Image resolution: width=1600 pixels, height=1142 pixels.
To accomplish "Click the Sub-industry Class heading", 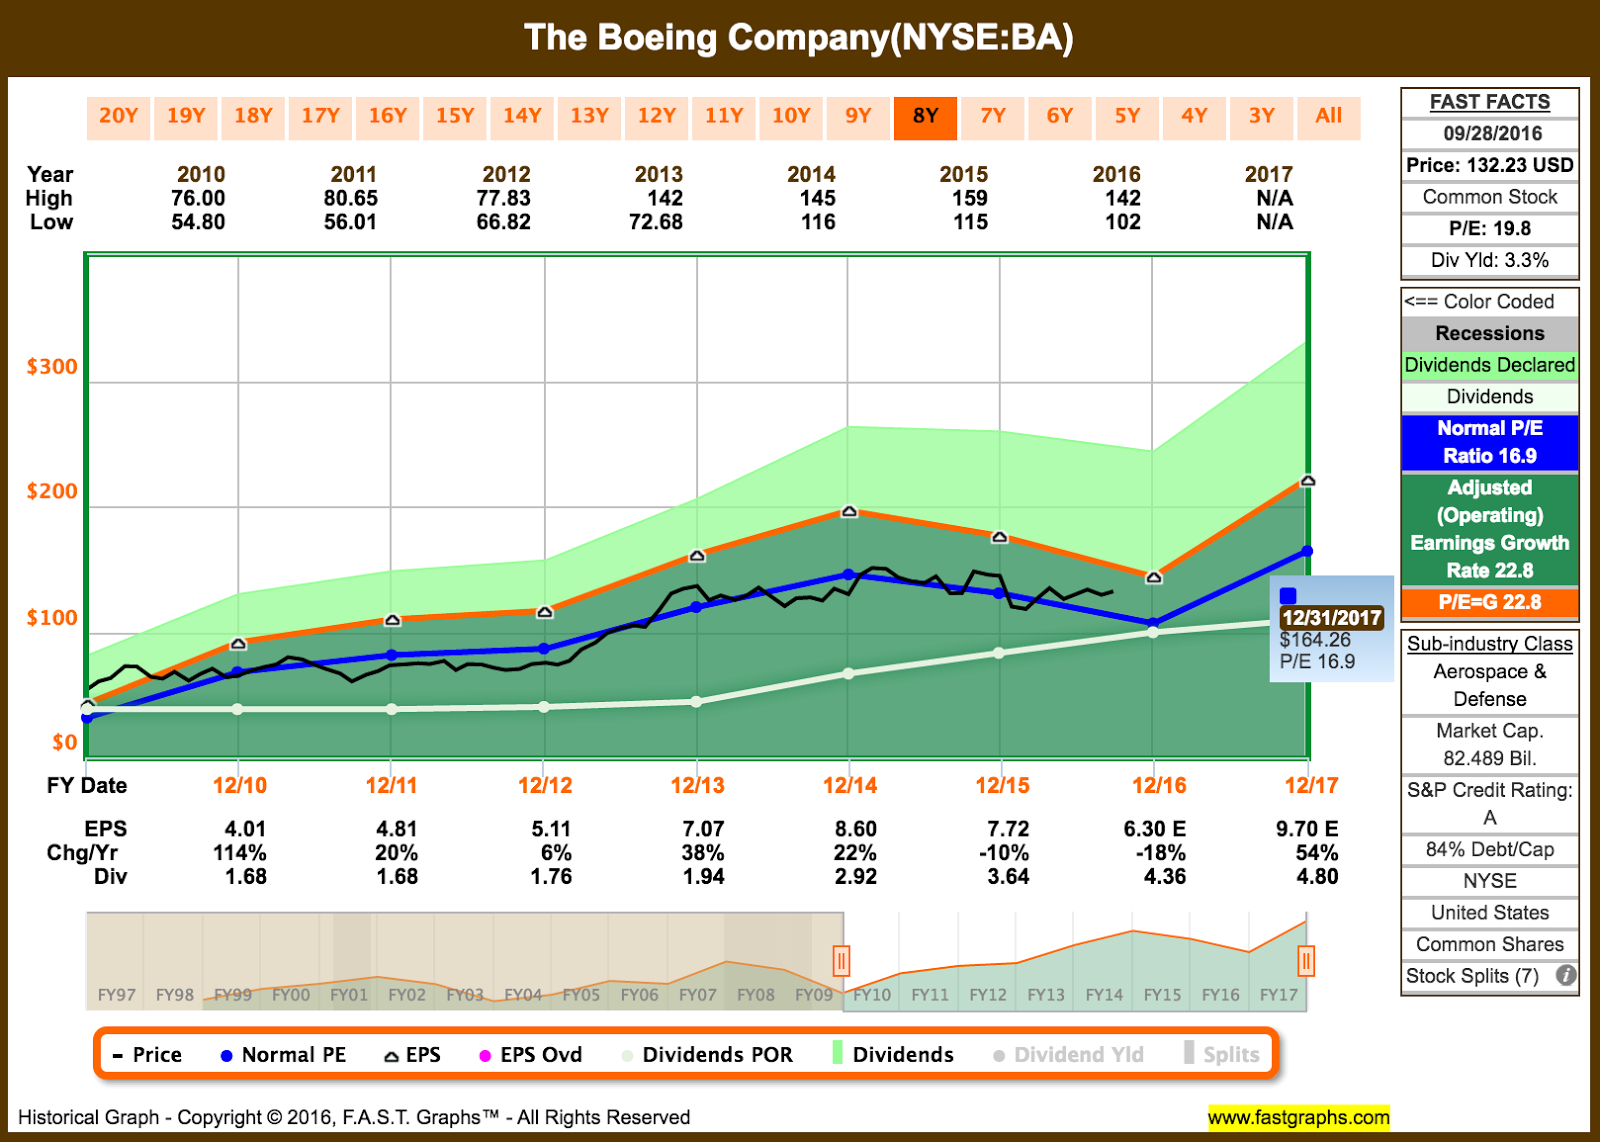I will 1490,644.
